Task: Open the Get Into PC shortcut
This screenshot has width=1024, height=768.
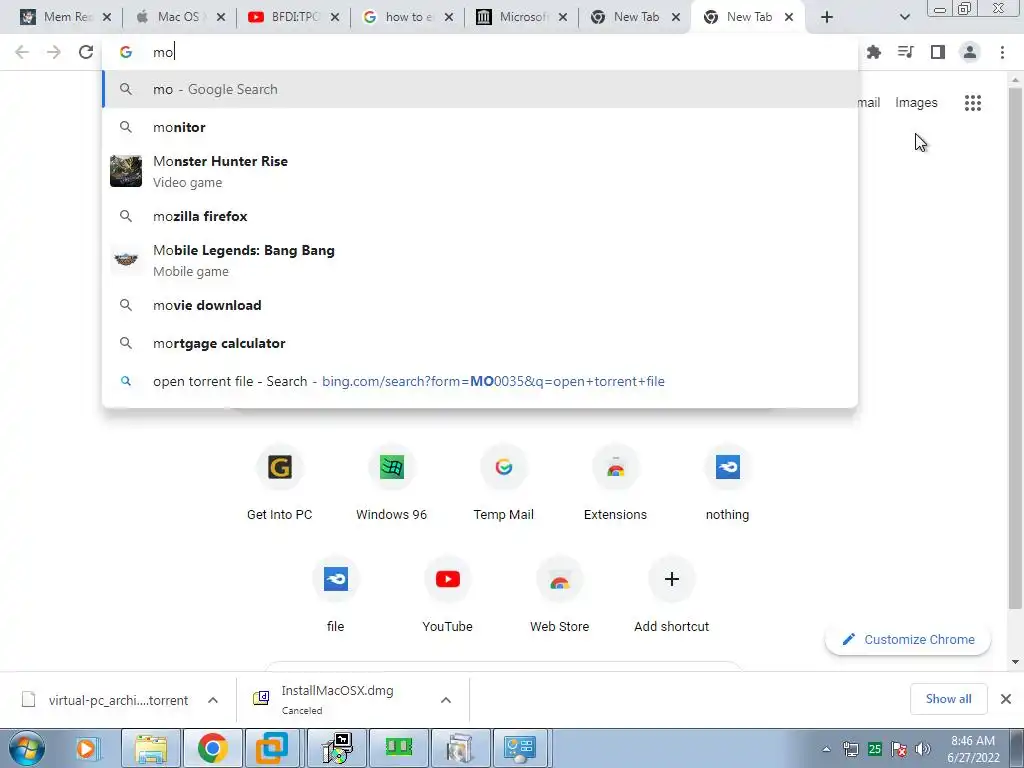Action: [x=280, y=483]
